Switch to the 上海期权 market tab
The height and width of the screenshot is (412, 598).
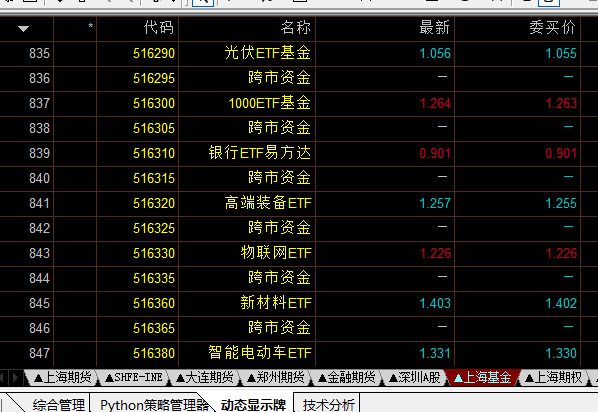pos(554,378)
